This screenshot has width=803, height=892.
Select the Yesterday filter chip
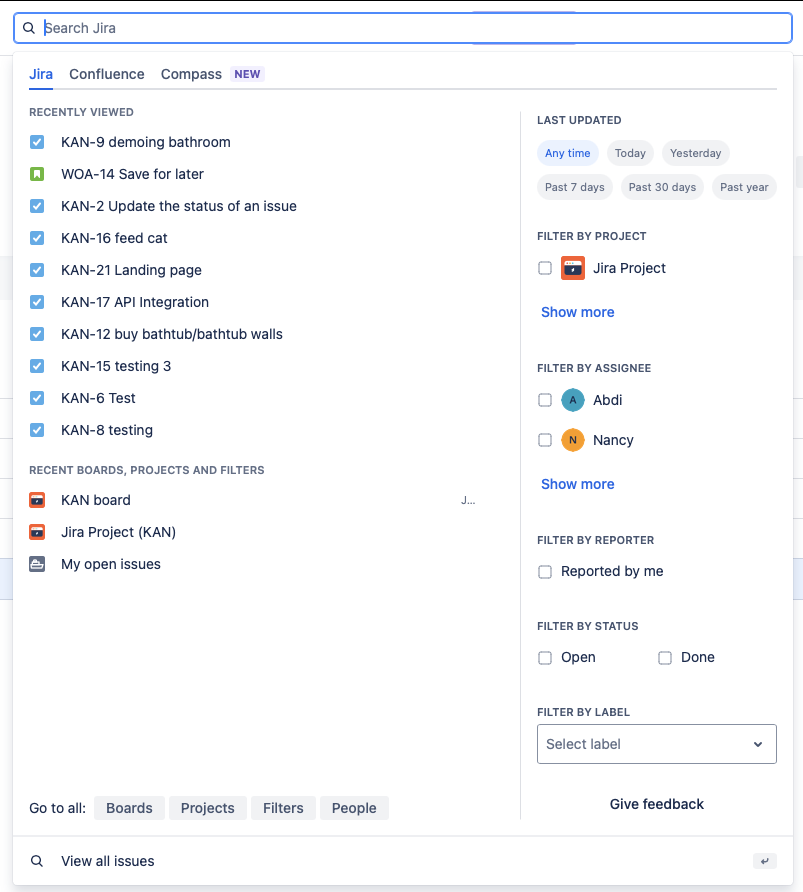(696, 153)
